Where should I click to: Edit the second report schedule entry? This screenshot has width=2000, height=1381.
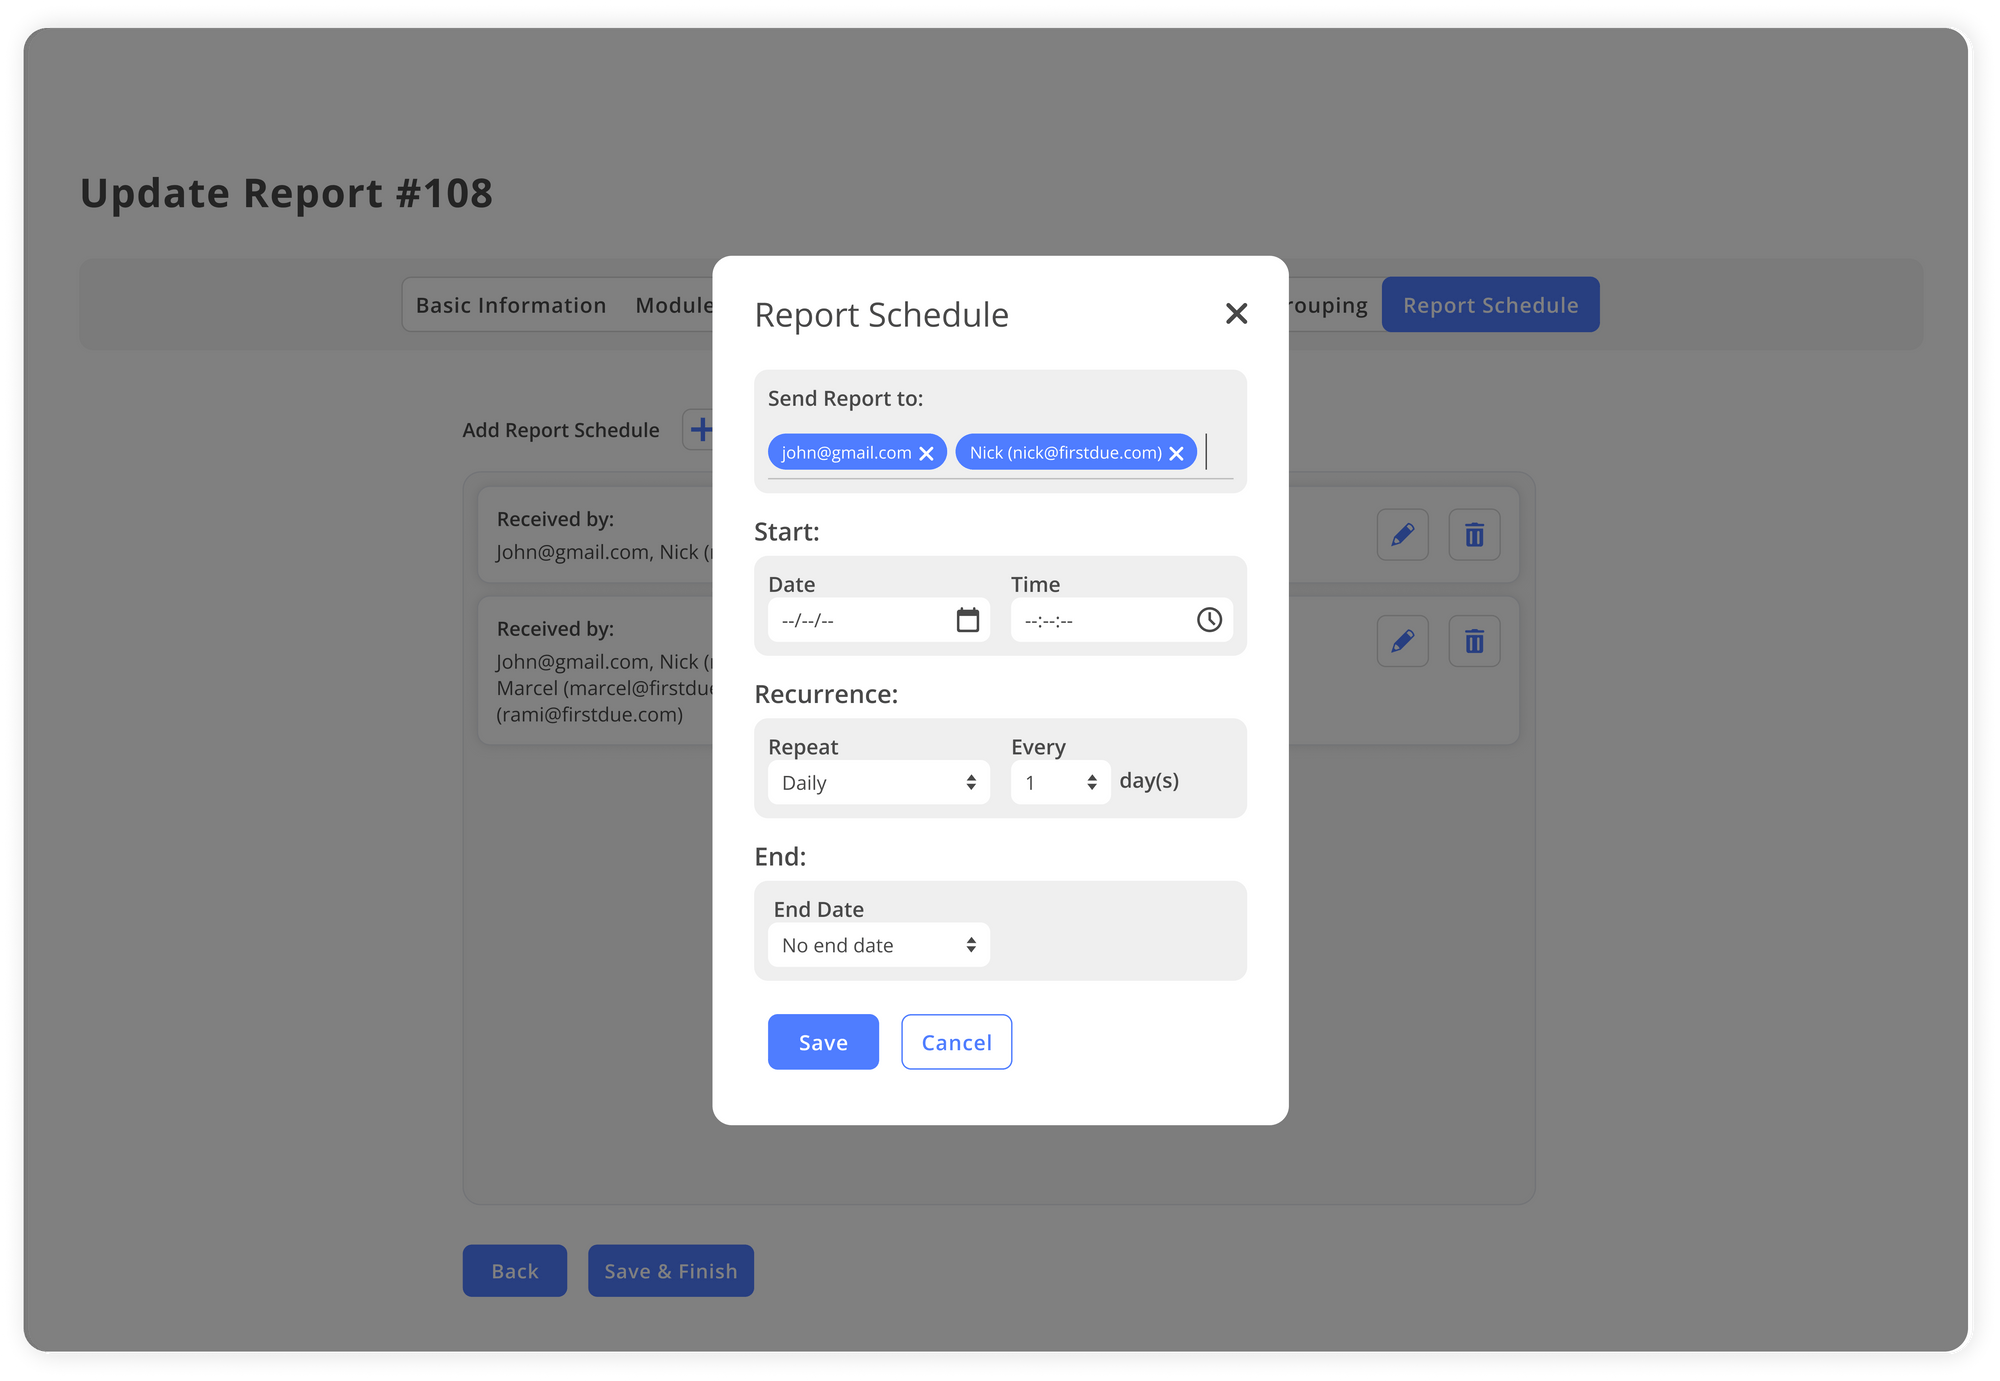pyautogui.click(x=1402, y=641)
